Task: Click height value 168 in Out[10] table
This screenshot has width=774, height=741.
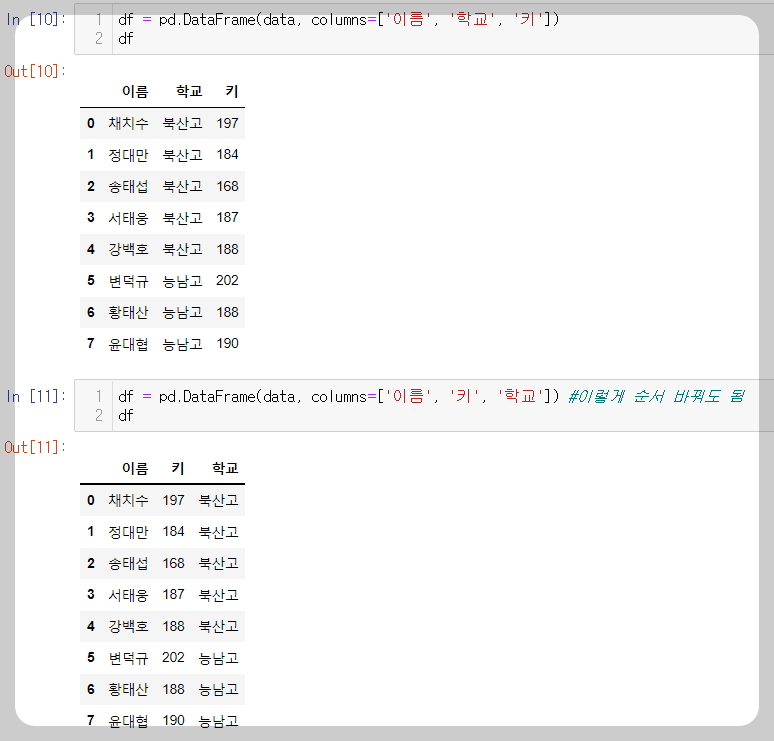Action: coord(228,187)
